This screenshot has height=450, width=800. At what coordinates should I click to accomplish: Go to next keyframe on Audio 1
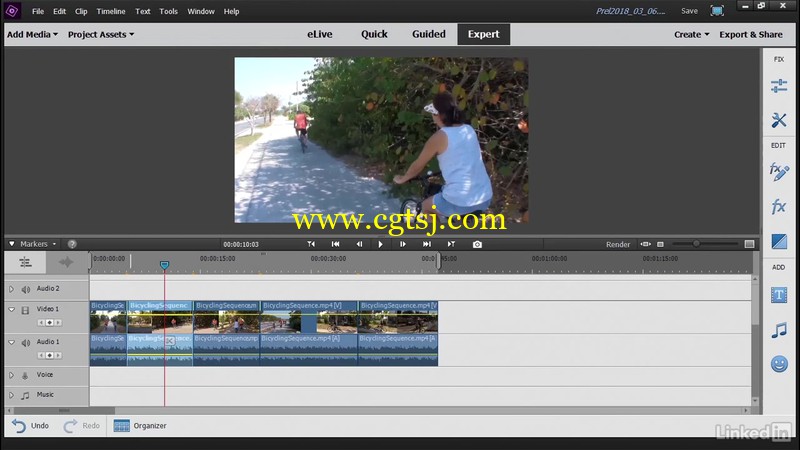point(58,355)
